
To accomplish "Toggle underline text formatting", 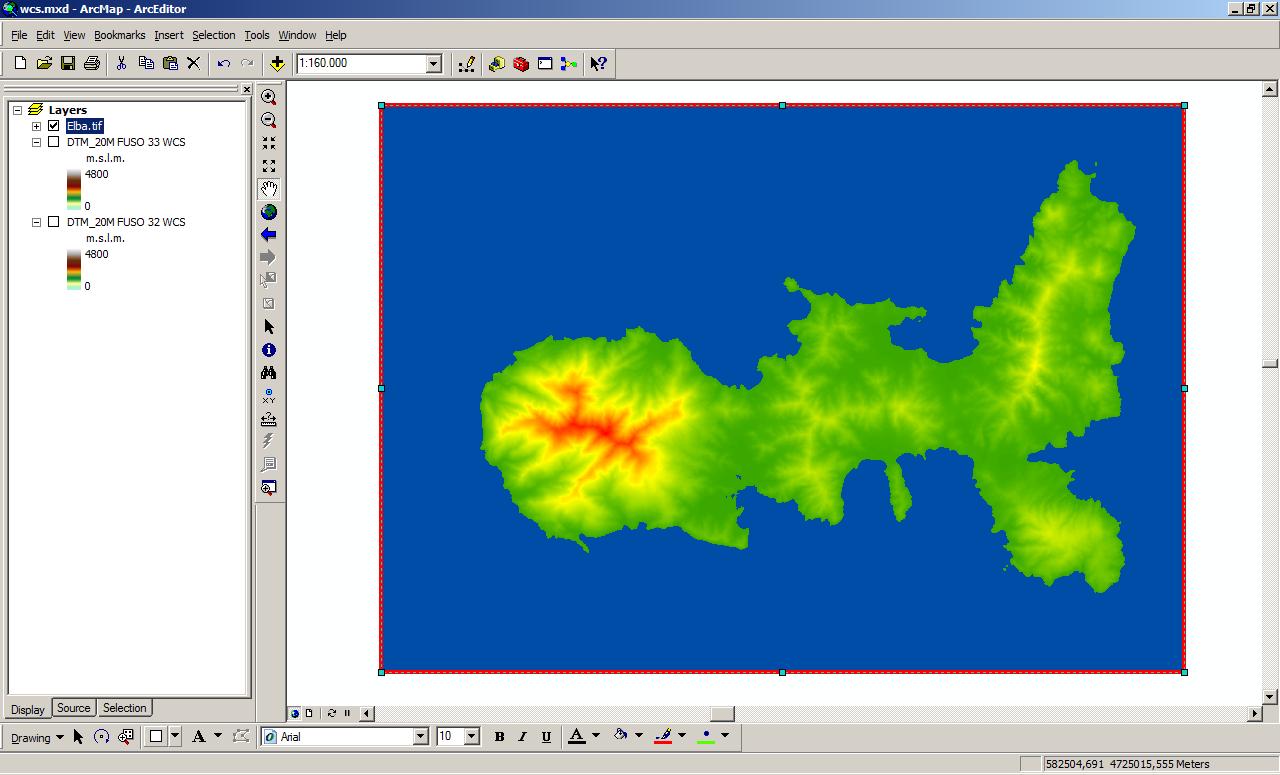I will click(x=546, y=737).
